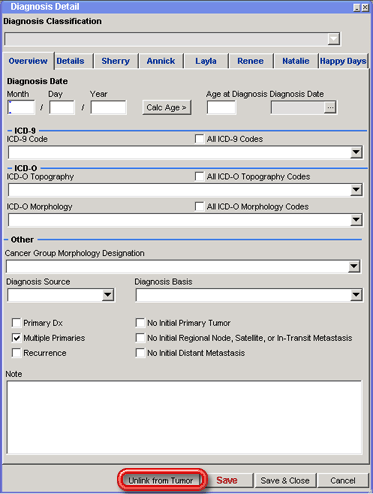The image size is (373, 494).
Task: Open the Layla tab
Action: pos(206,61)
